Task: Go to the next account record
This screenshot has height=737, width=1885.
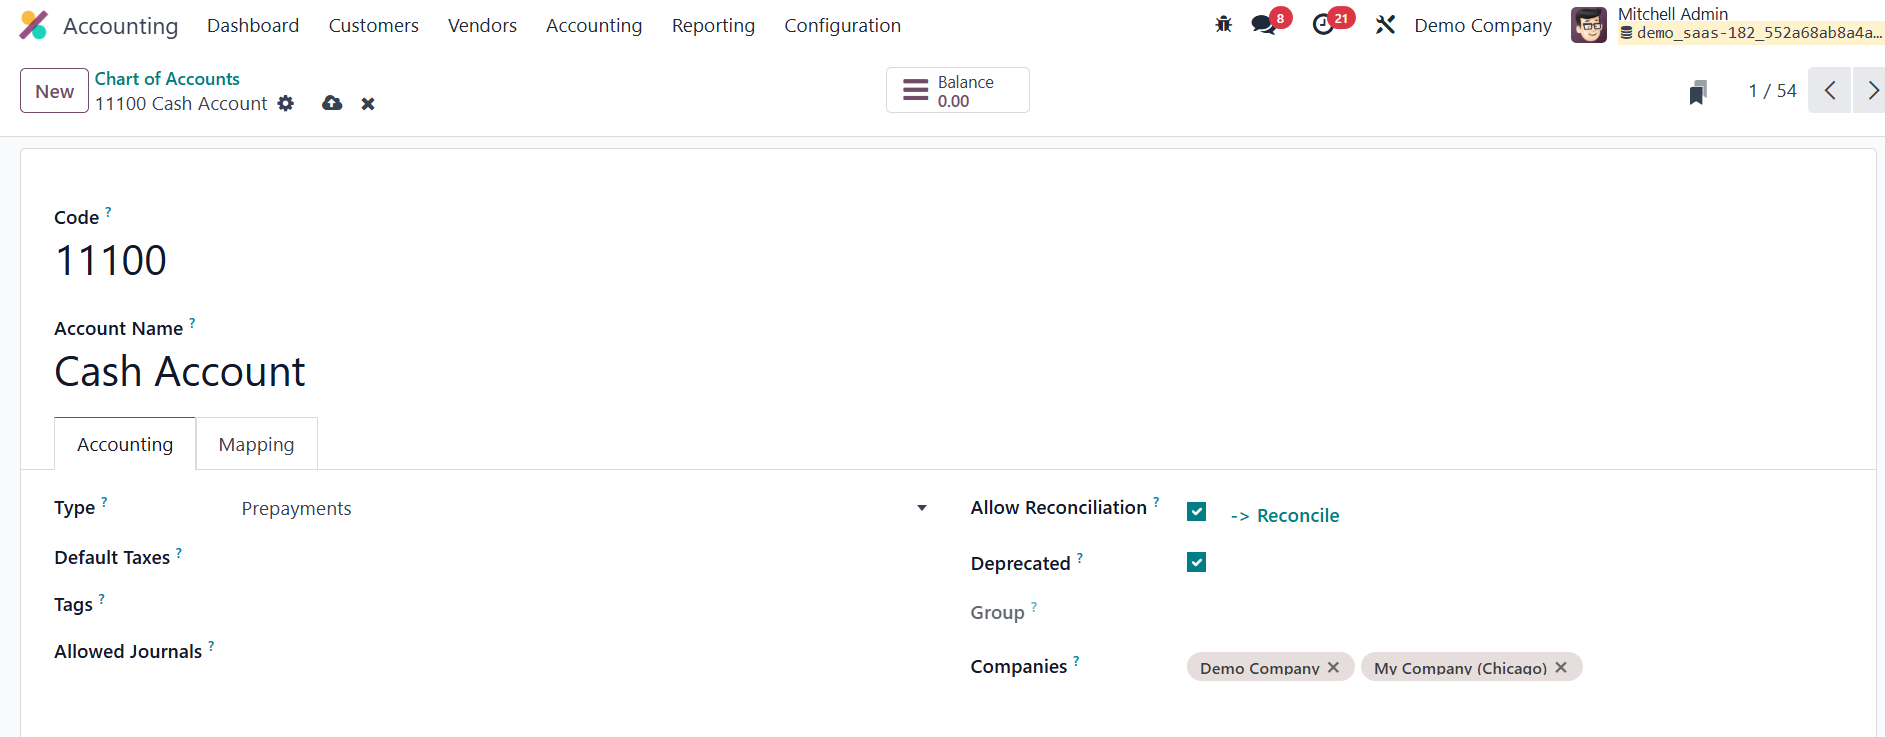Action: pyautogui.click(x=1871, y=91)
